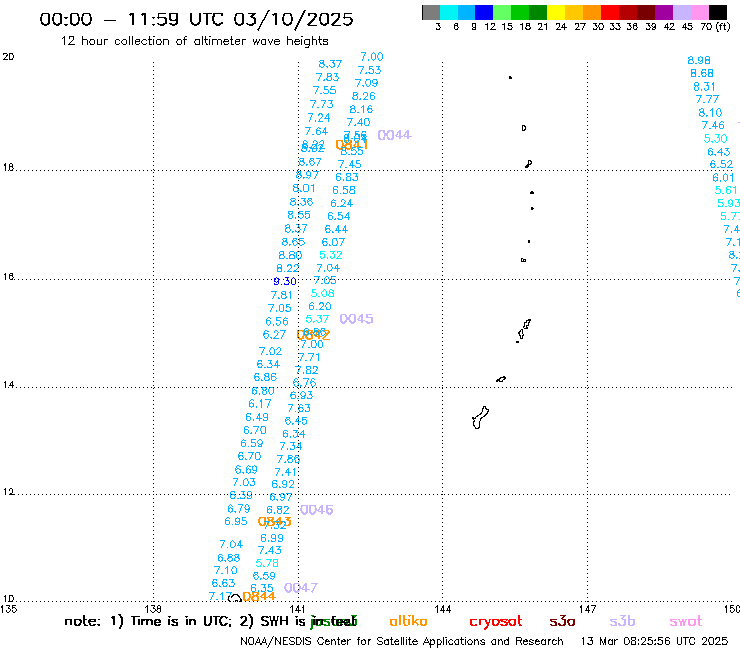The image size is (740, 650).
Task: Click the 7.83 wave height value
Action: [x=328, y=77]
